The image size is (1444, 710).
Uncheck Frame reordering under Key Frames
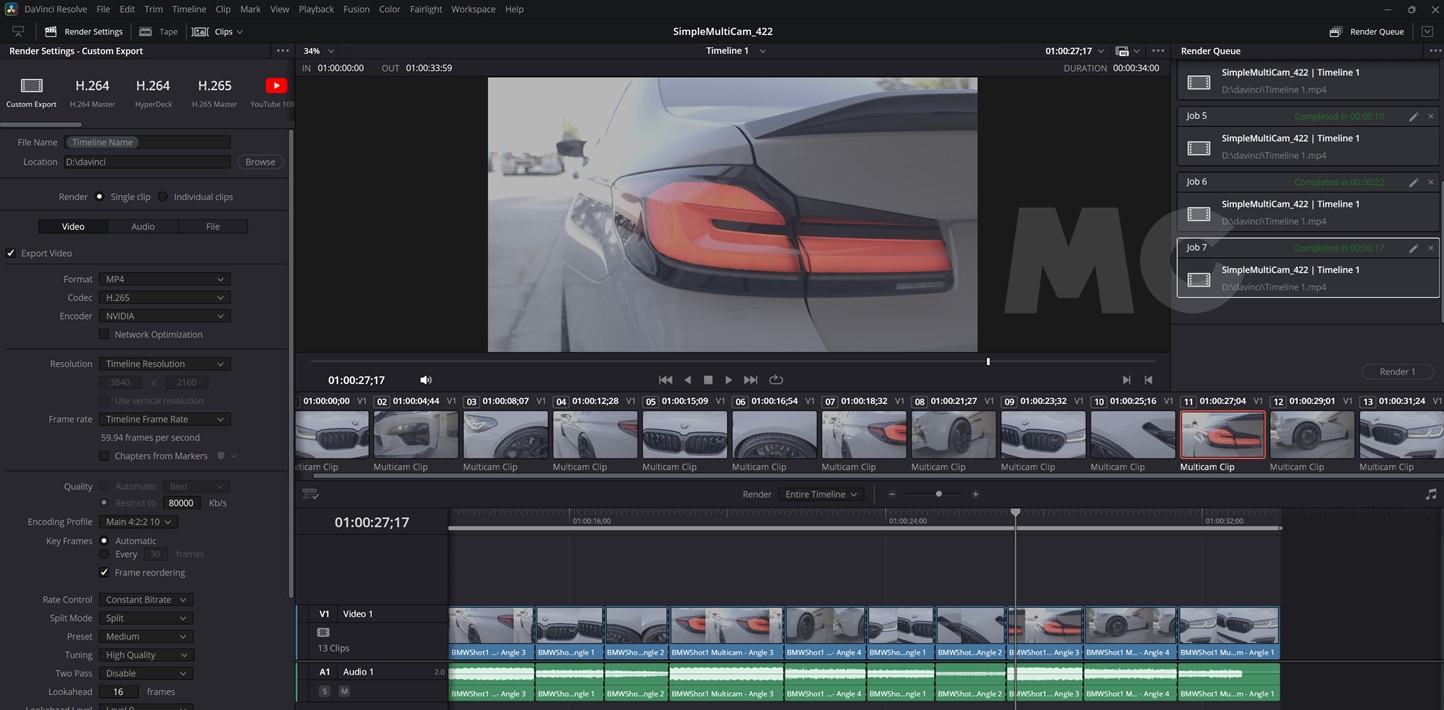pos(105,572)
